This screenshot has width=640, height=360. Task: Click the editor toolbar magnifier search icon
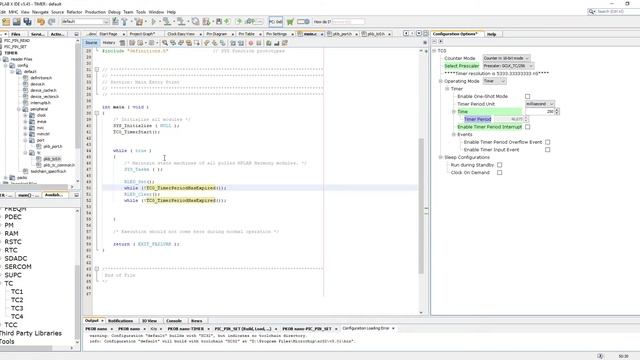click(x=164, y=43)
